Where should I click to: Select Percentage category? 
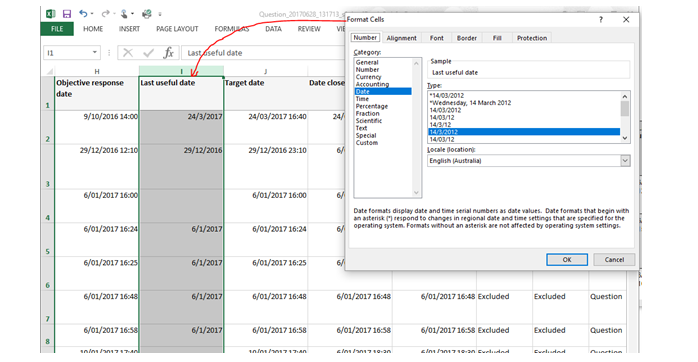coord(372,106)
